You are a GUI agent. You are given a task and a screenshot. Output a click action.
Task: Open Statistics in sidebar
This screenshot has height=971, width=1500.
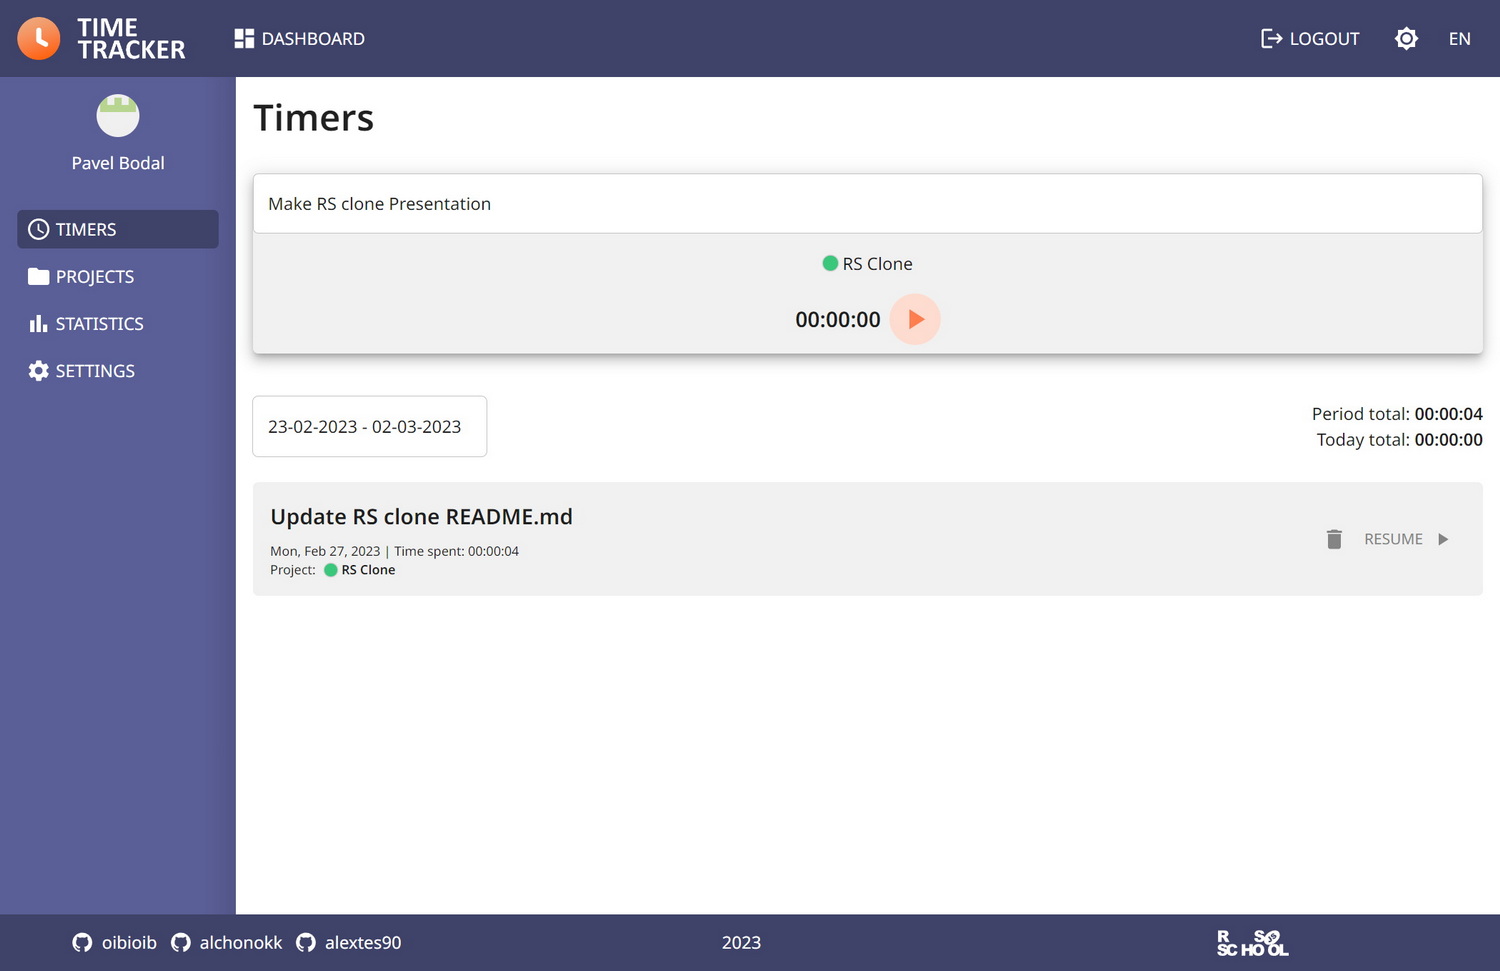pos(118,323)
